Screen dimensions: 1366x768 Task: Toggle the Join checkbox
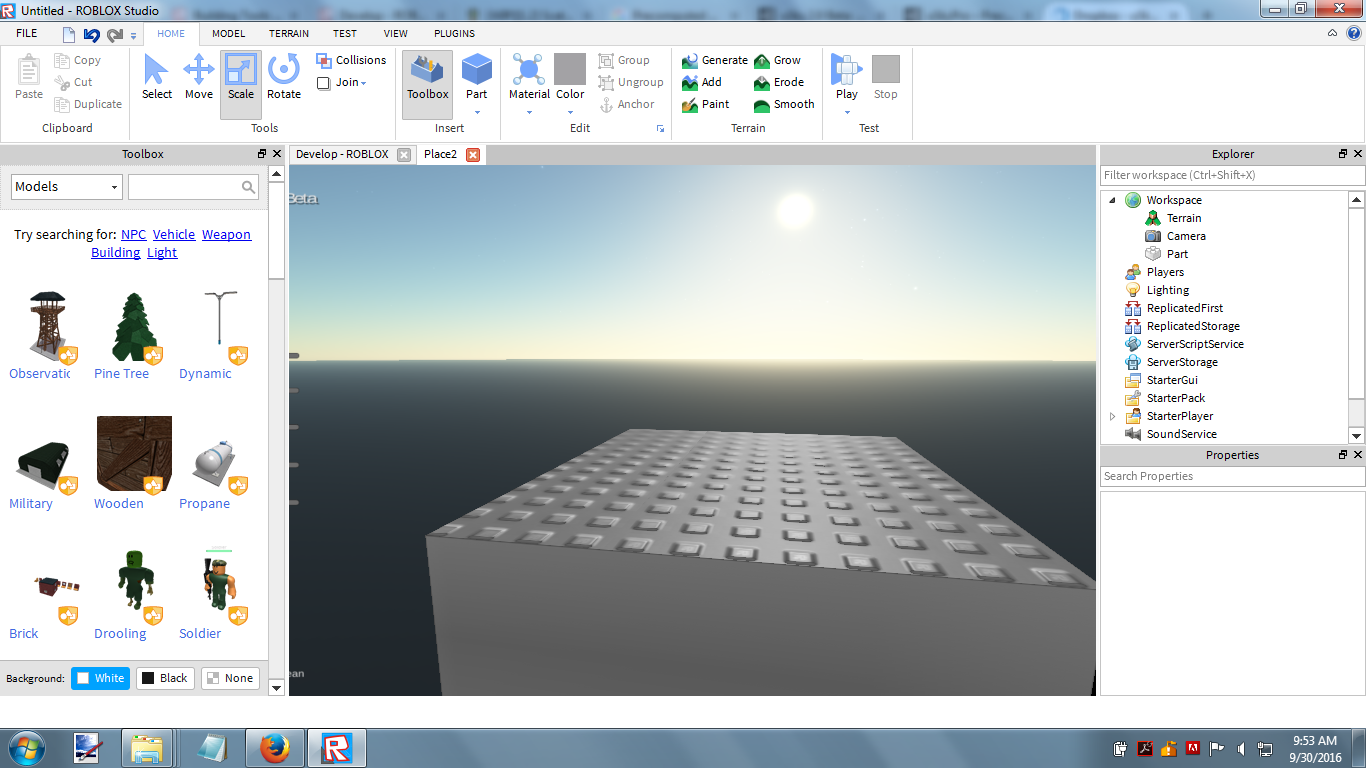coord(323,83)
